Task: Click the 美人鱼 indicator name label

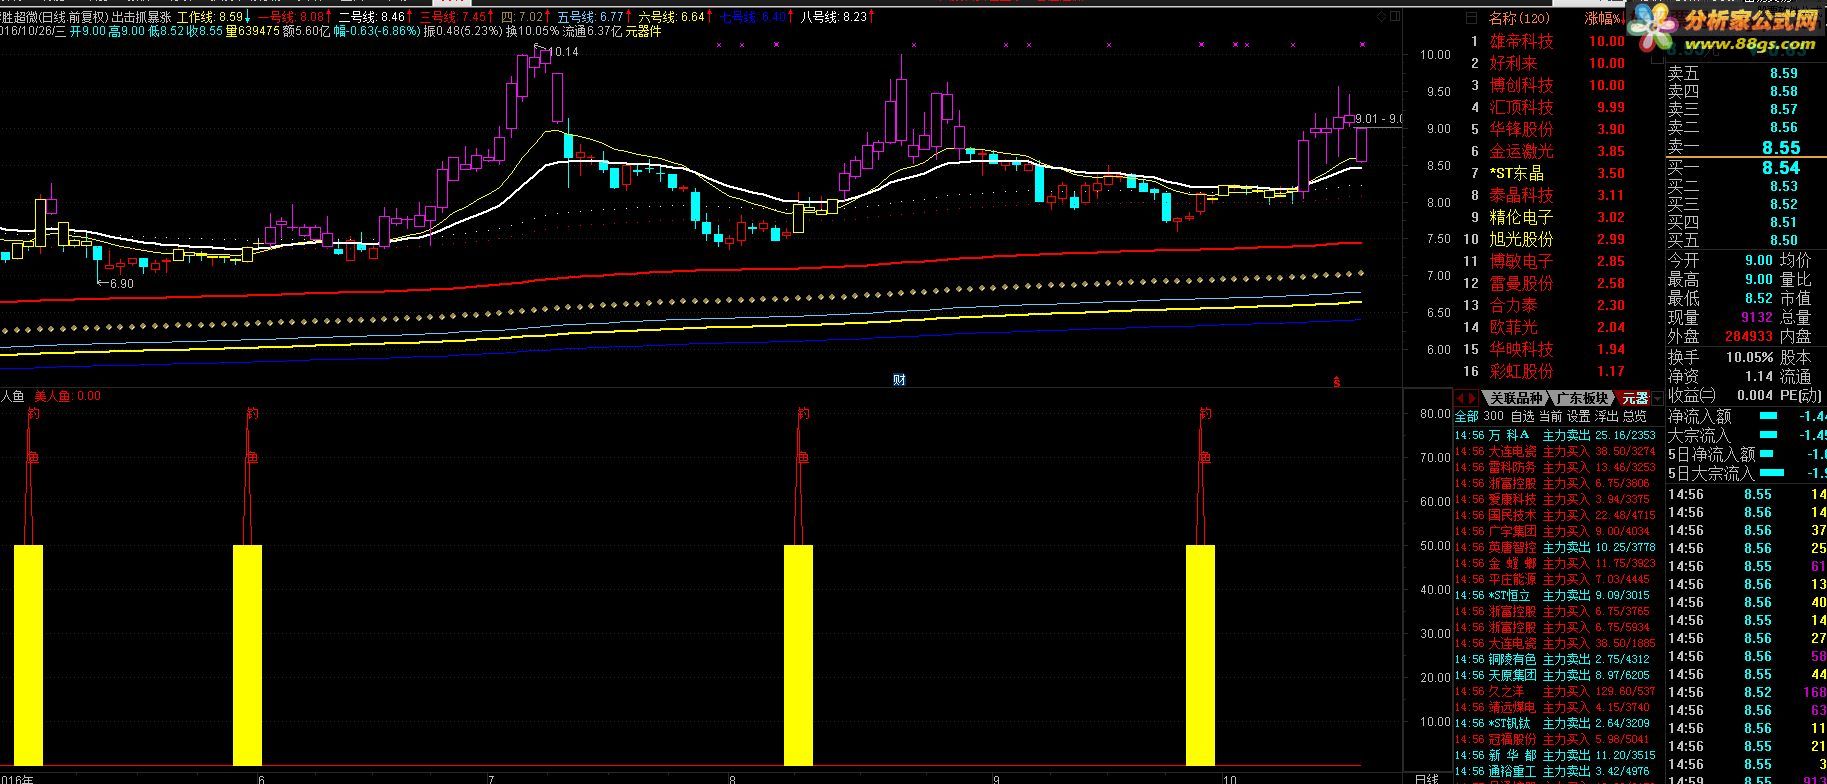Action: coord(53,396)
